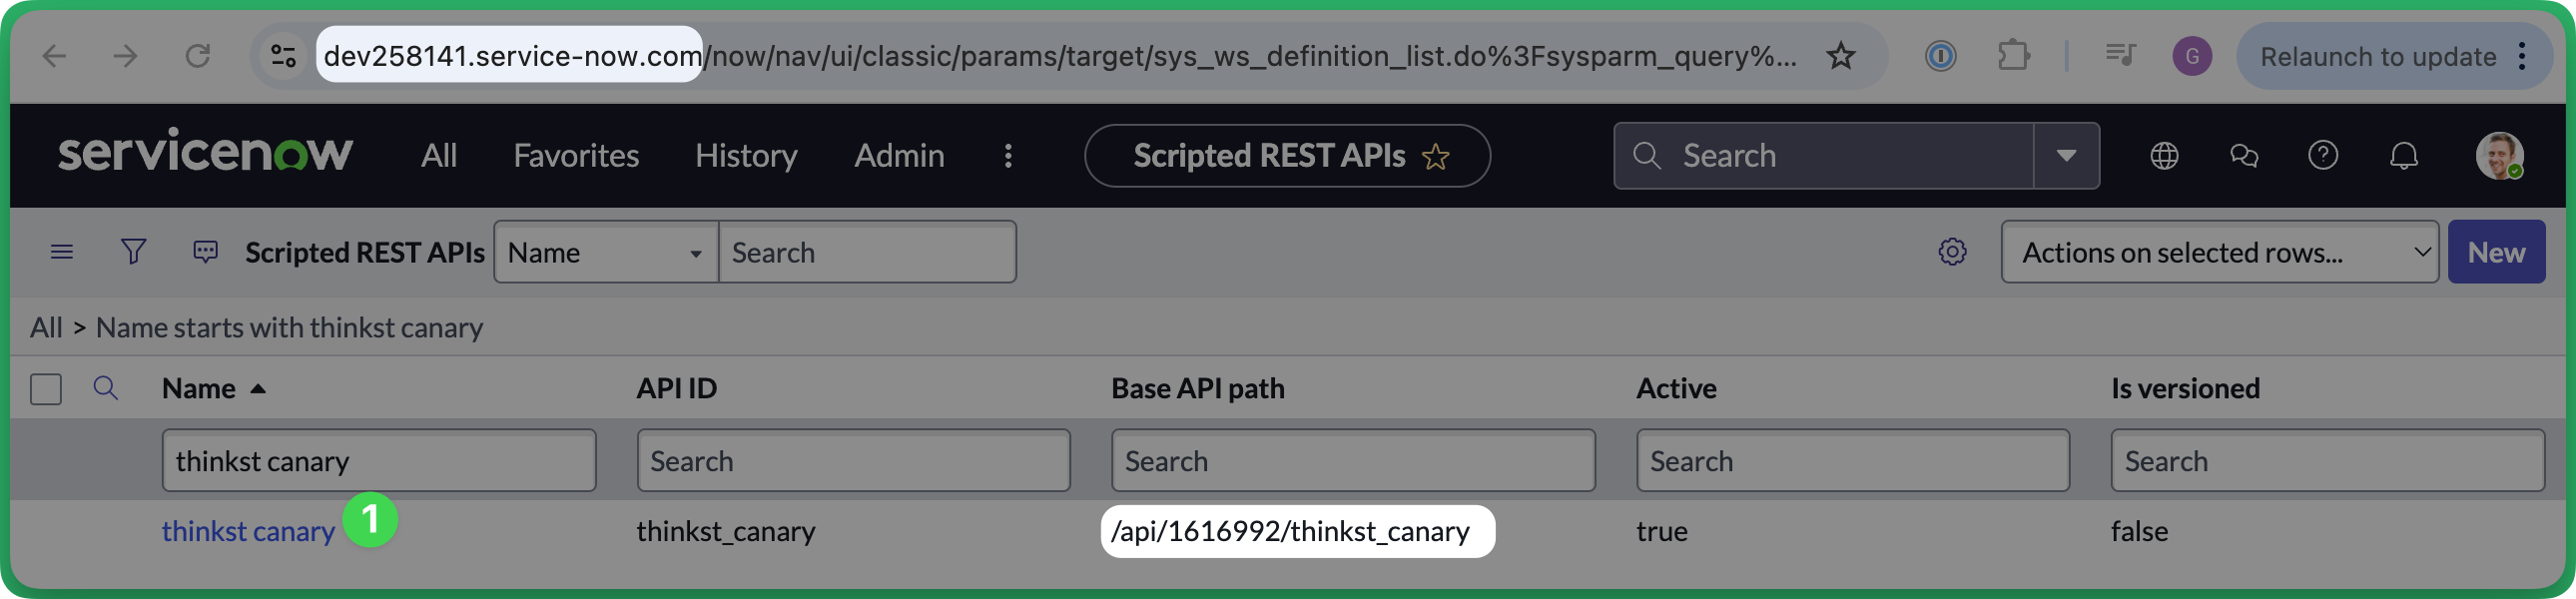Open Chrome three-dot menu
2576x599 pixels.
tap(2523, 56)
